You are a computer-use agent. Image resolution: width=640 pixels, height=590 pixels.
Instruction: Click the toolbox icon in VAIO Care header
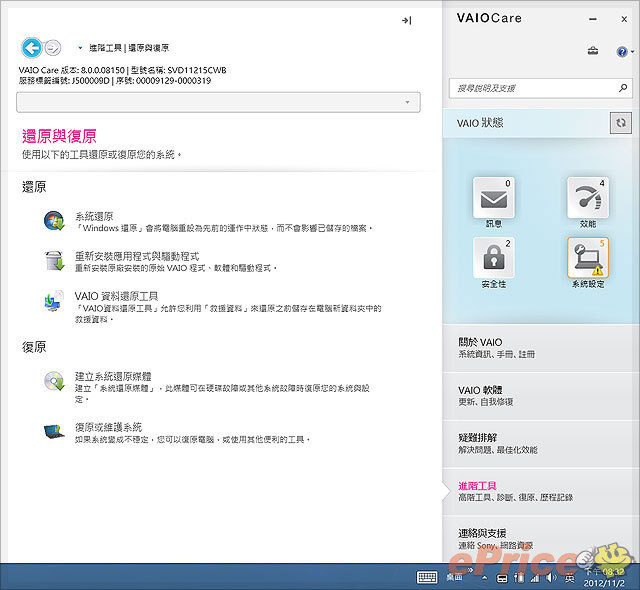pos(593,51)
